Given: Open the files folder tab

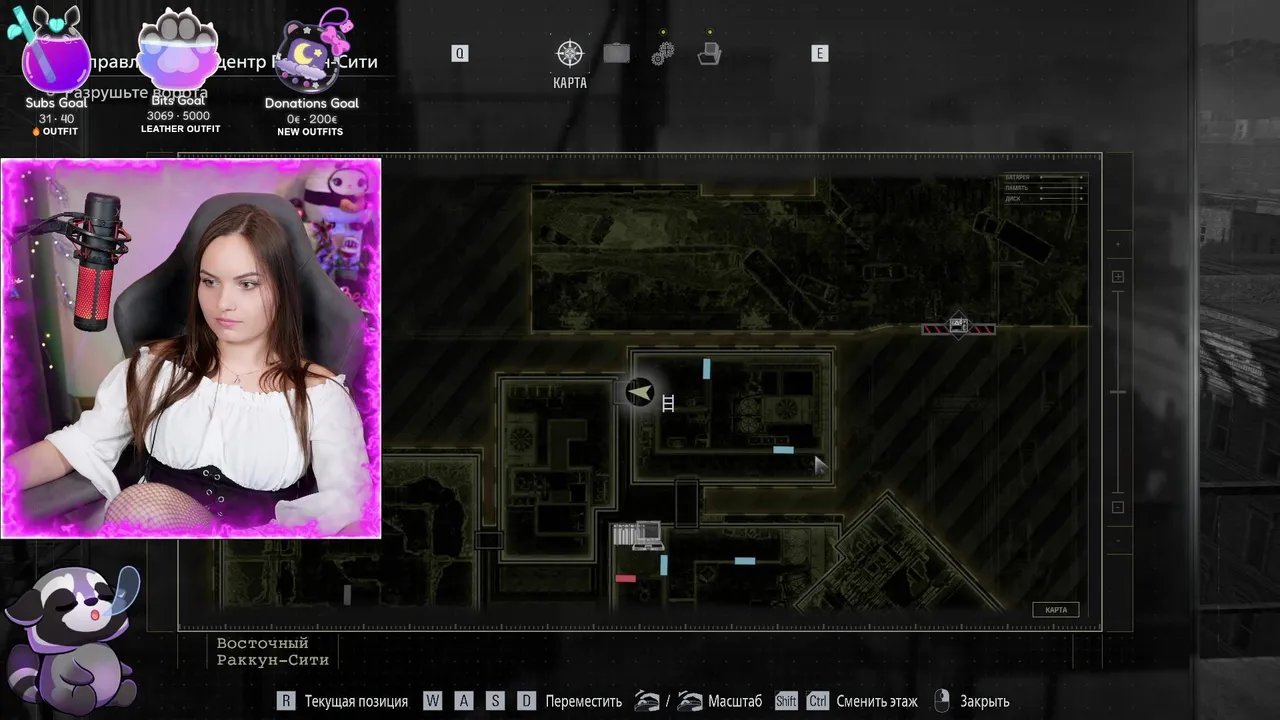Looking at the screenshot, I should coord(710,53).
